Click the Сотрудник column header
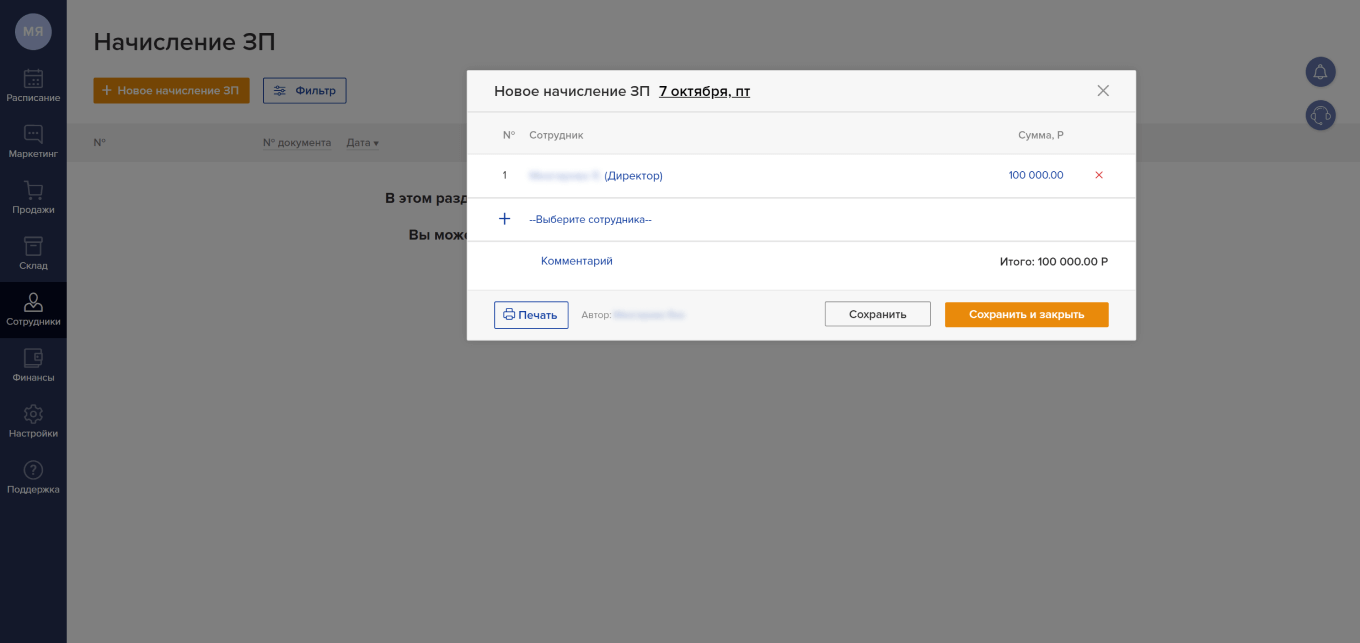The image size is (1360, 643). (556, 135)
